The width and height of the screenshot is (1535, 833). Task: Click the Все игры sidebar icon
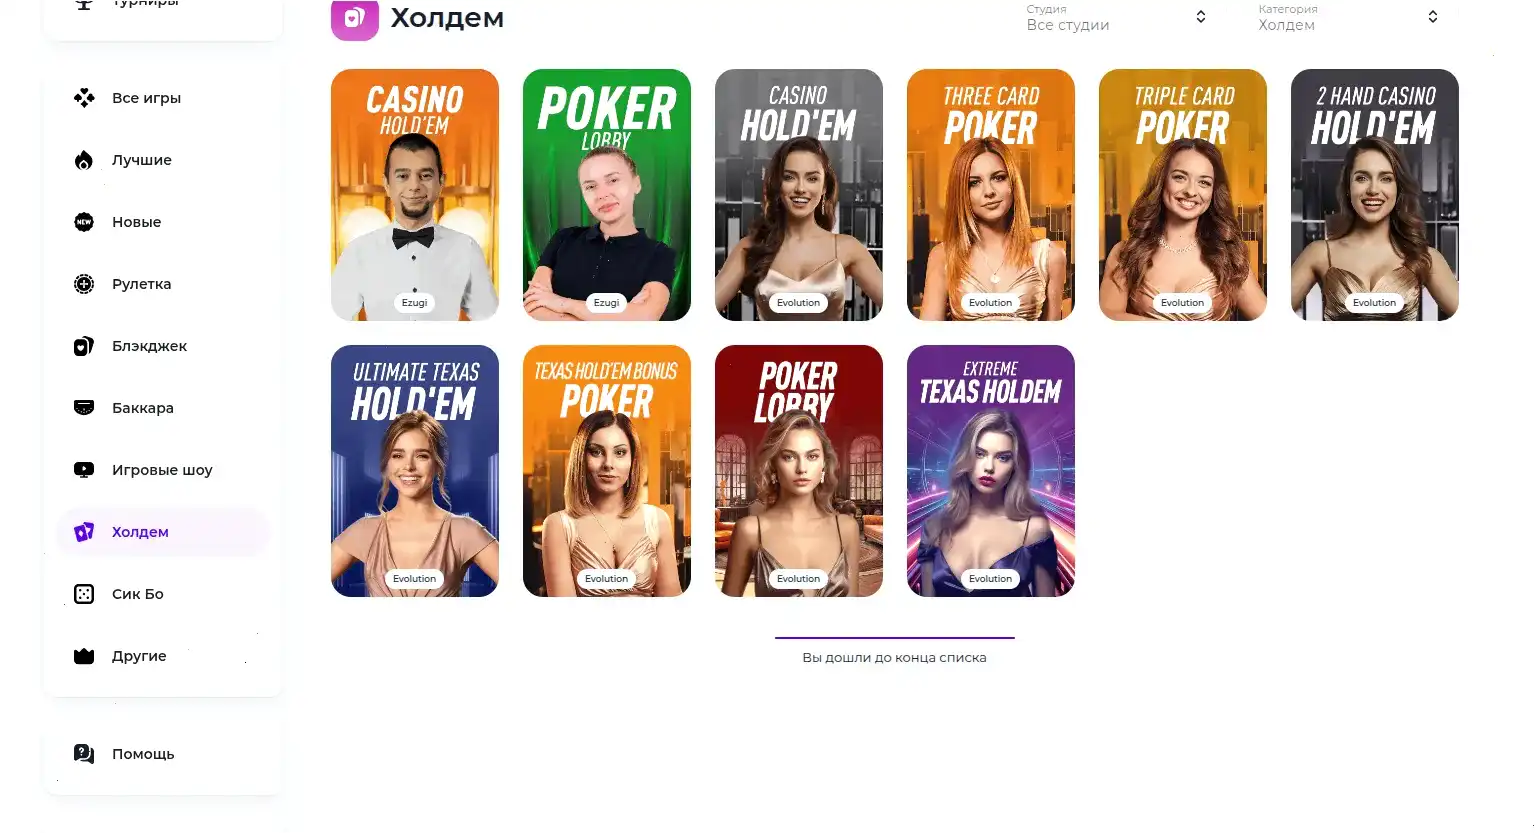point(84,98)
